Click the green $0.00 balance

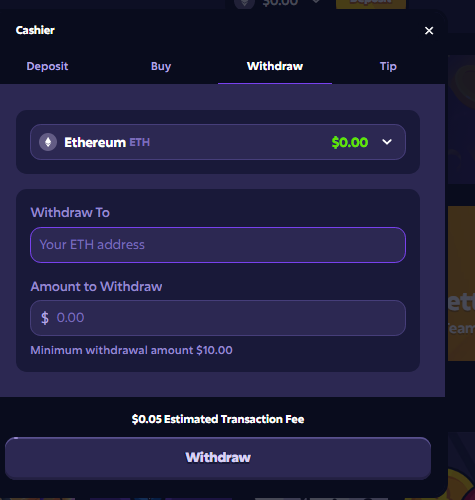point(350,142)
